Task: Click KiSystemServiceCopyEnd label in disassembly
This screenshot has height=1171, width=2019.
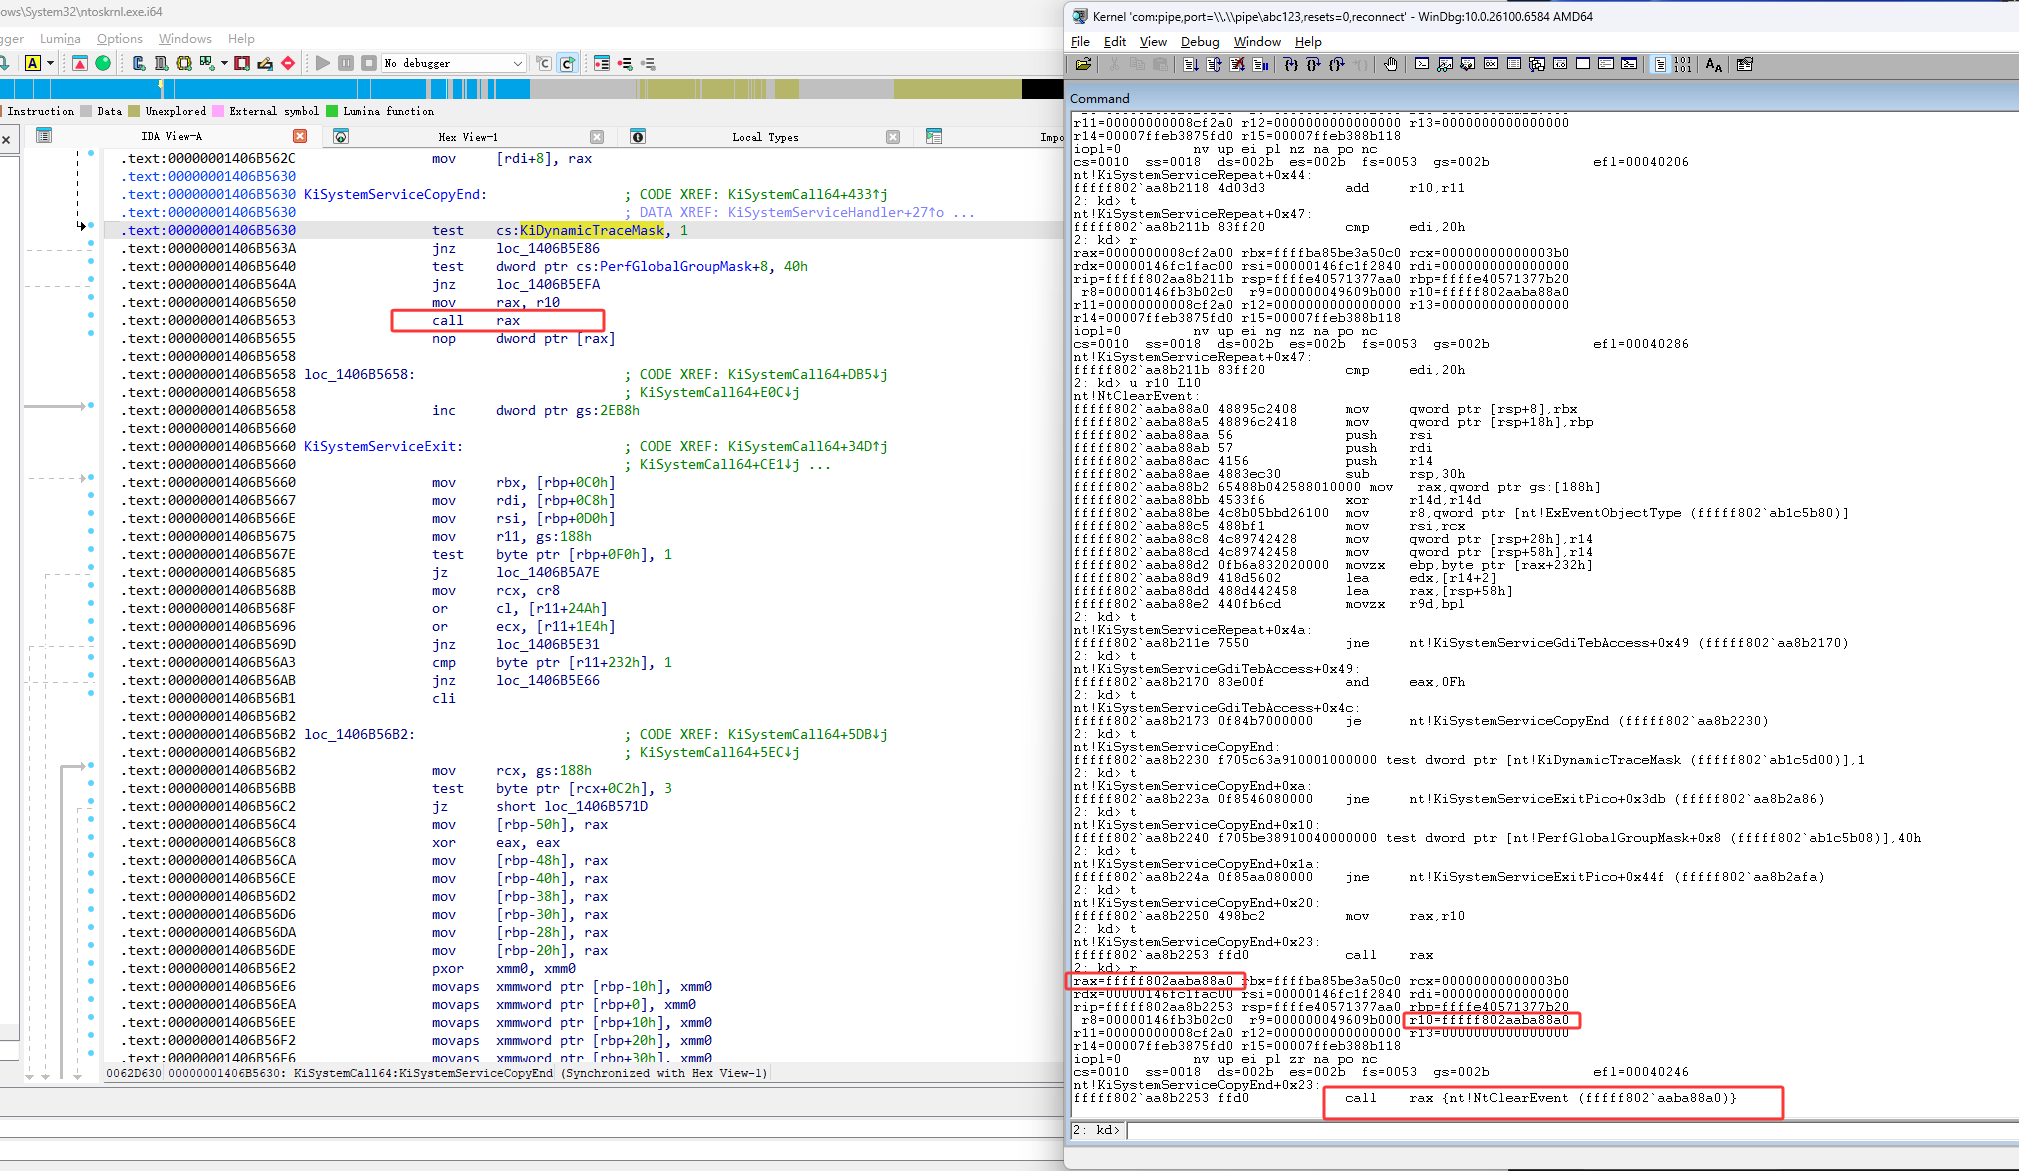Action: pyautogui.click(x=394, y=194)
